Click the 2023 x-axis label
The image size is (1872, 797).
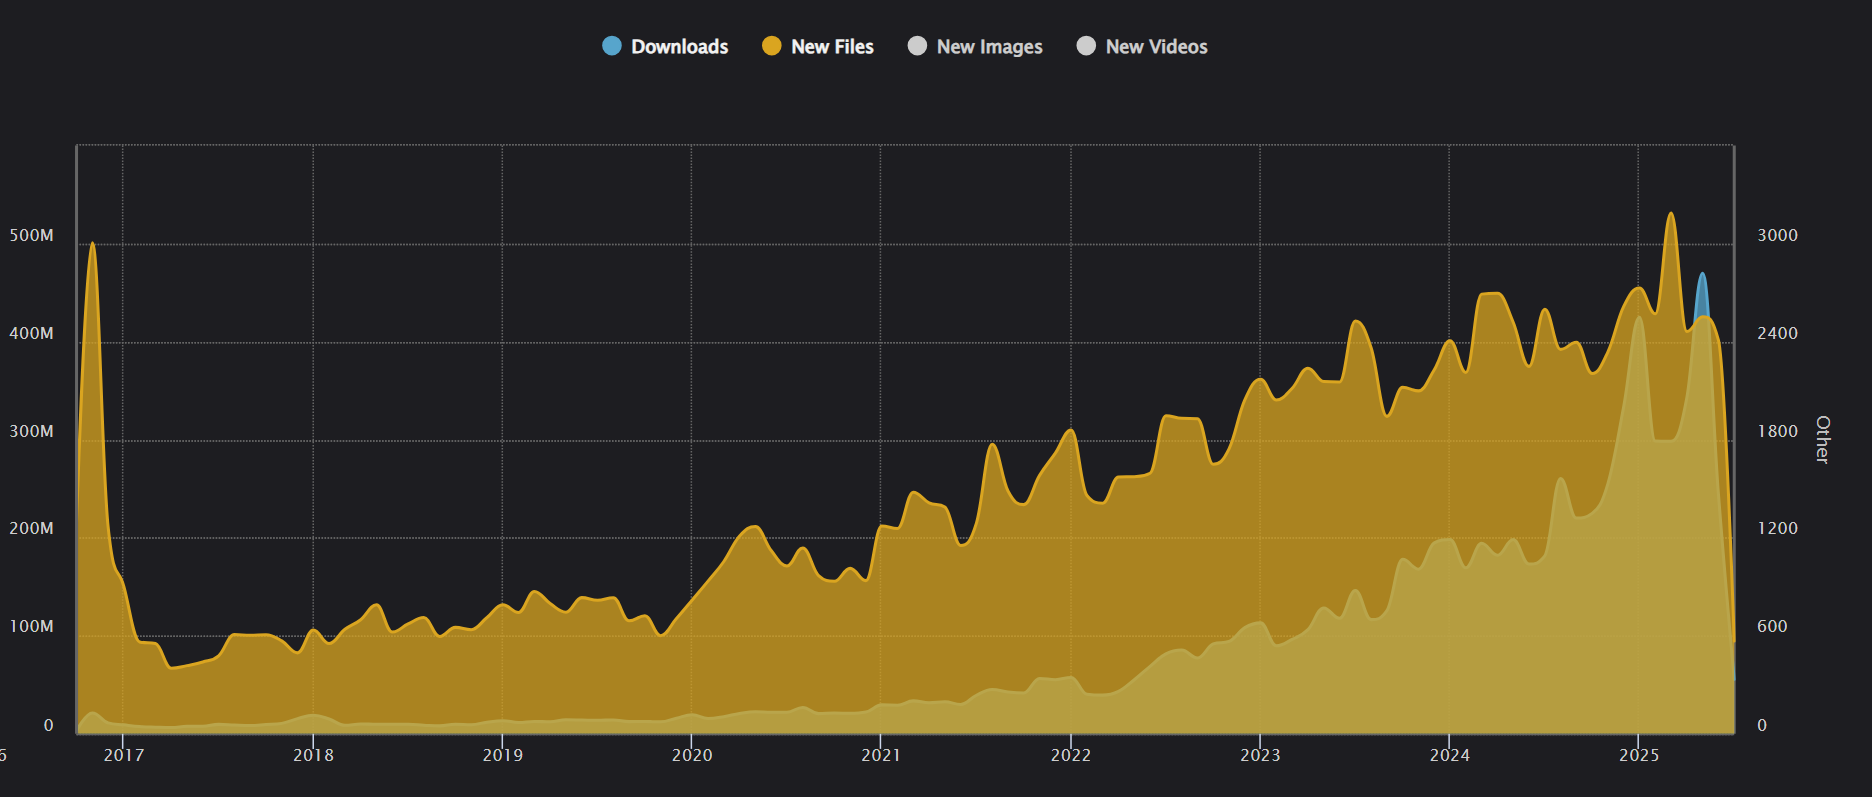[x=1260, y=755]
